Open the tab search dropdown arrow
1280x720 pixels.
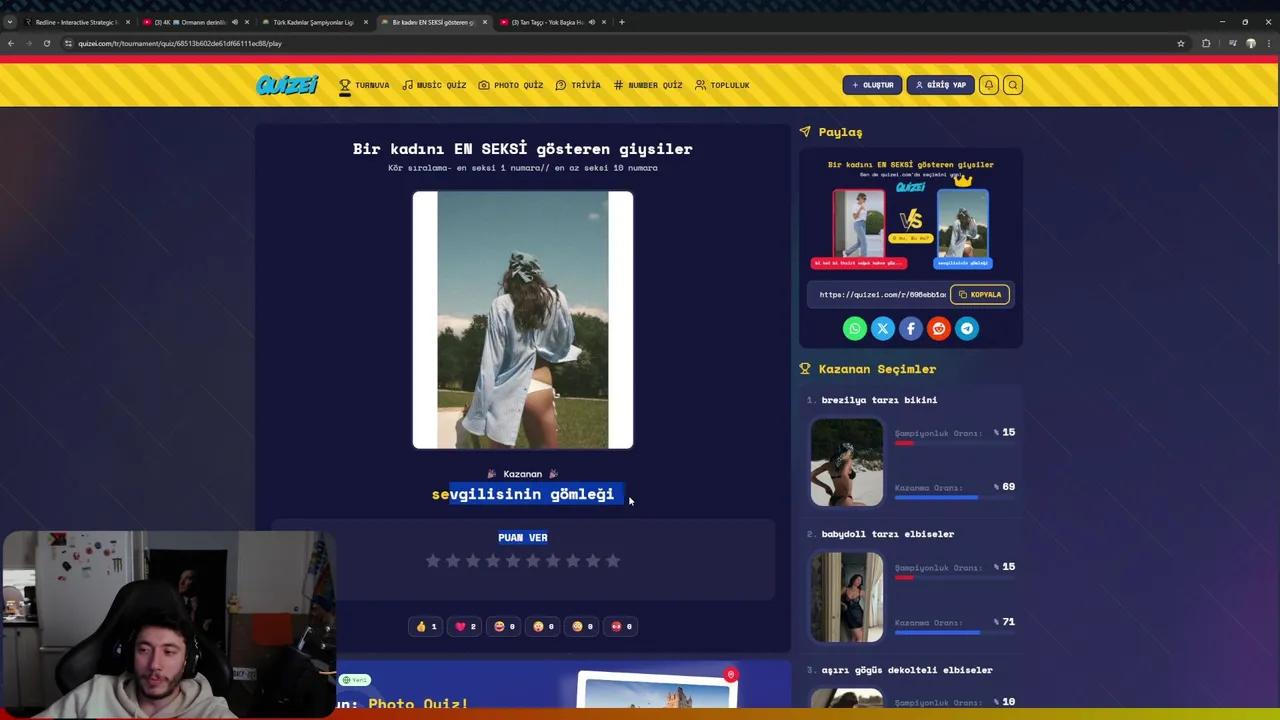pos(10,22)
